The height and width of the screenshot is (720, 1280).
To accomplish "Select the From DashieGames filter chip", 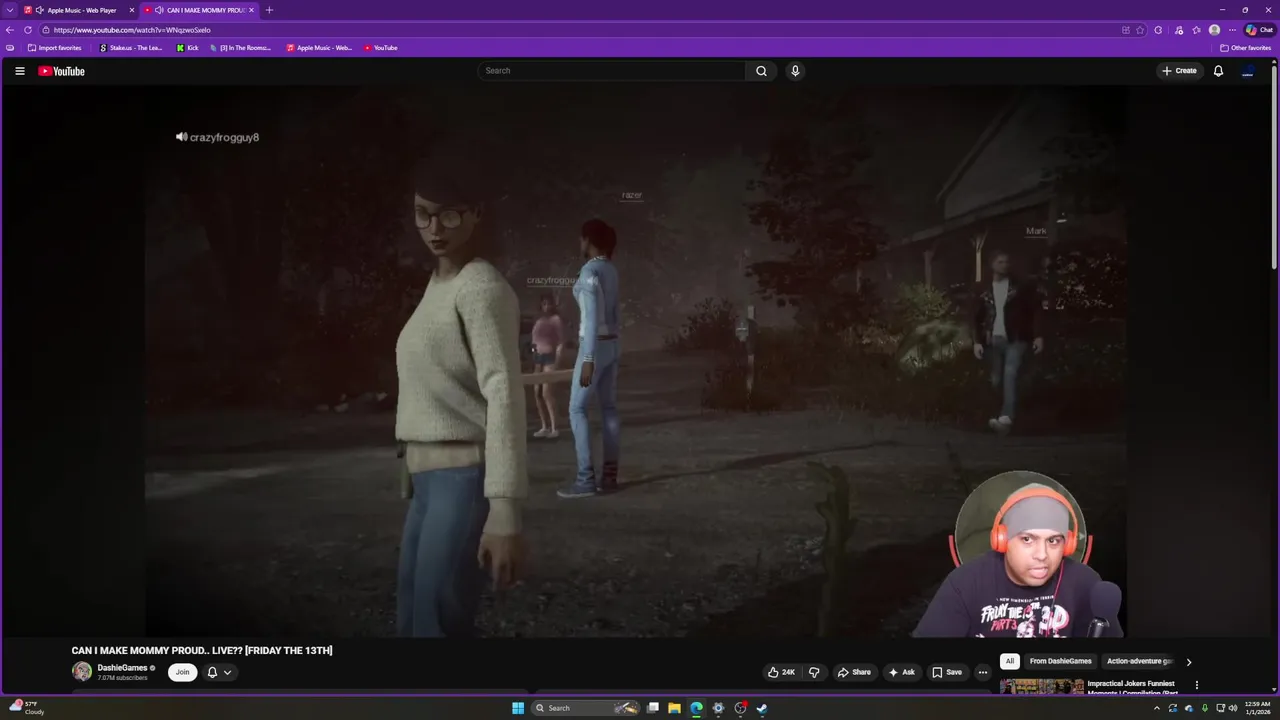I will [x=1060, y=661].
